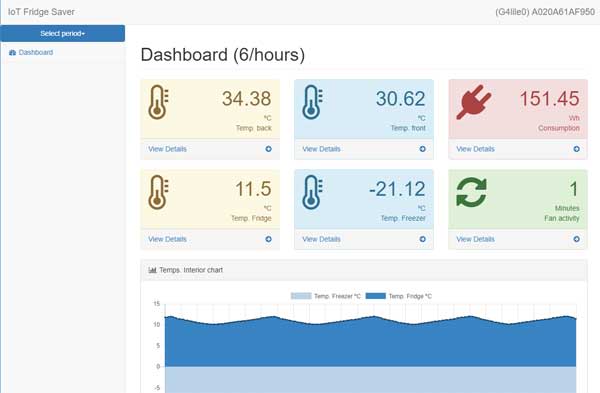Click the Temp. Fridge thermometer icon
600x393 pixels.
(158, 192)
